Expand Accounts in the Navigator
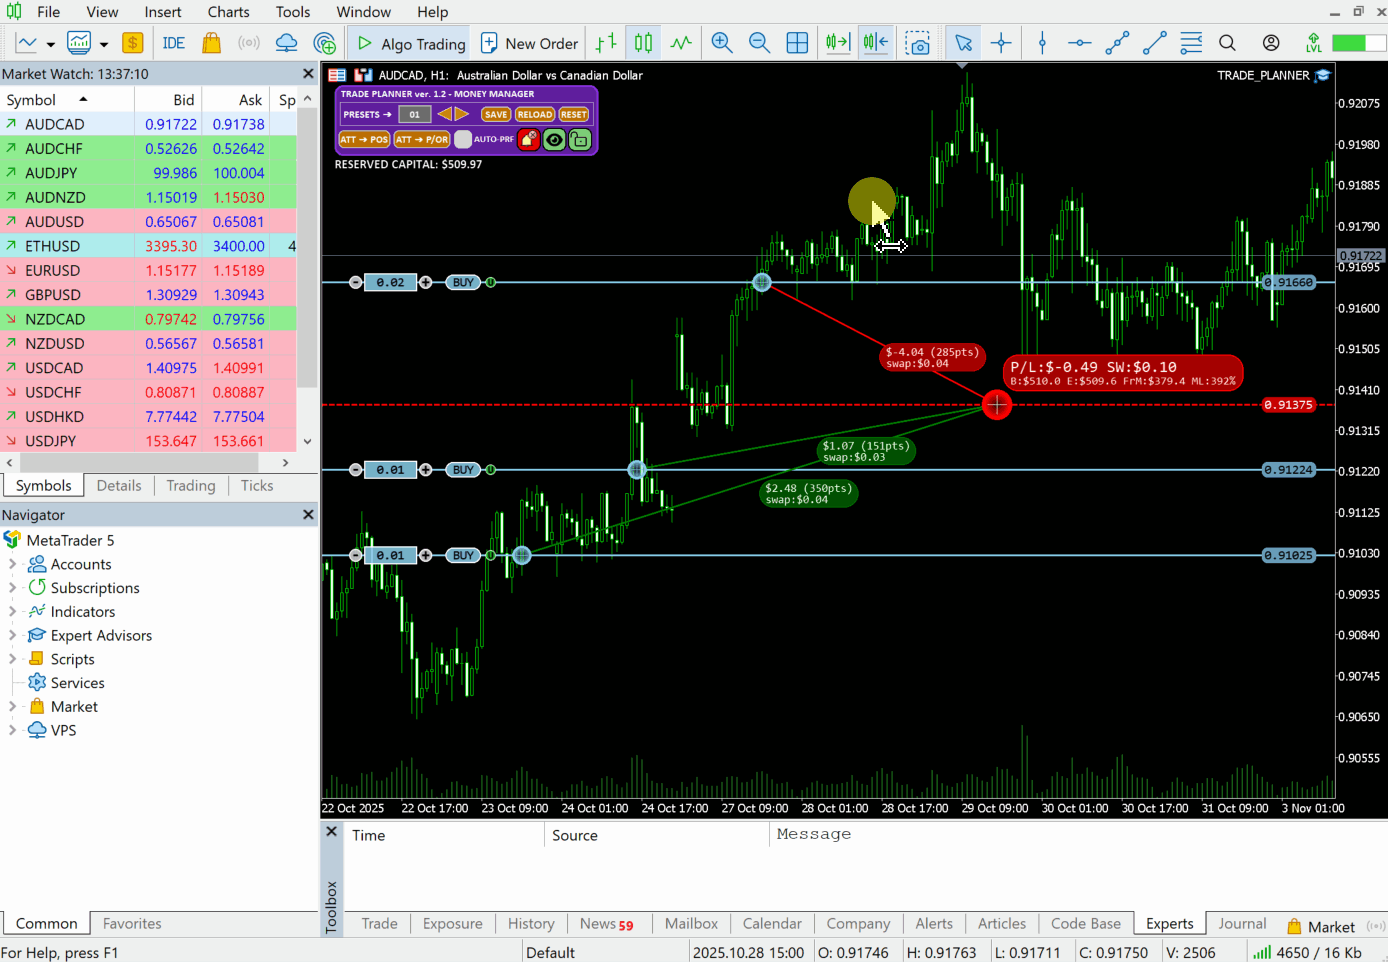This screenshot has height=962, width=1388. coord(12,564)
